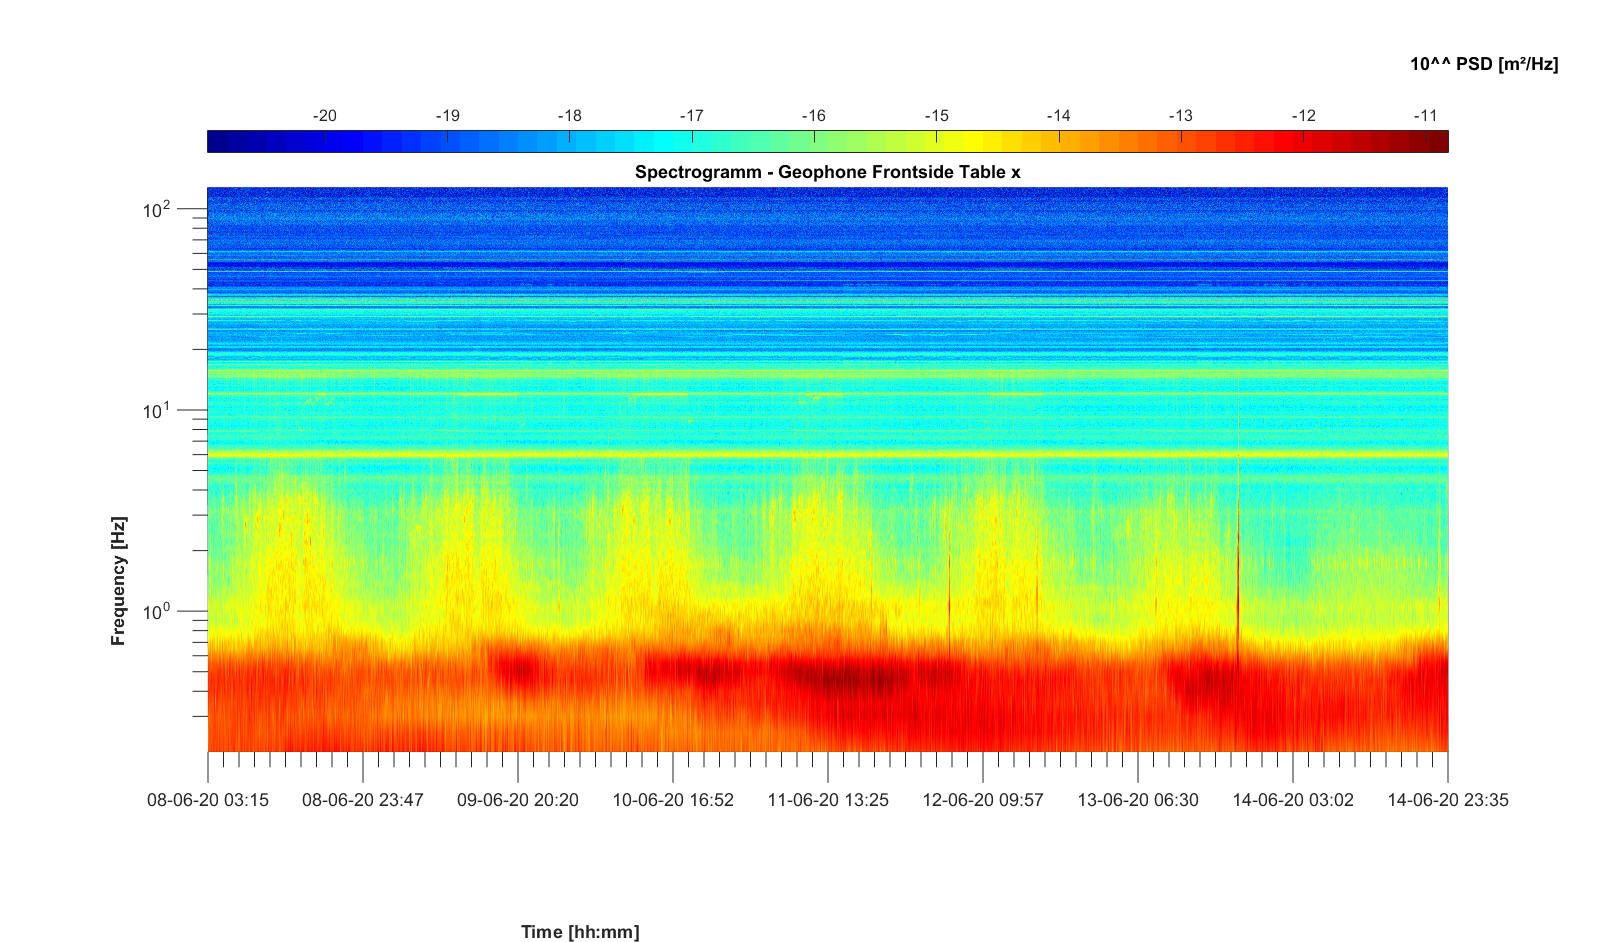
Task: Click time label 08-06-20 03:15
Action: coord(208,800)
